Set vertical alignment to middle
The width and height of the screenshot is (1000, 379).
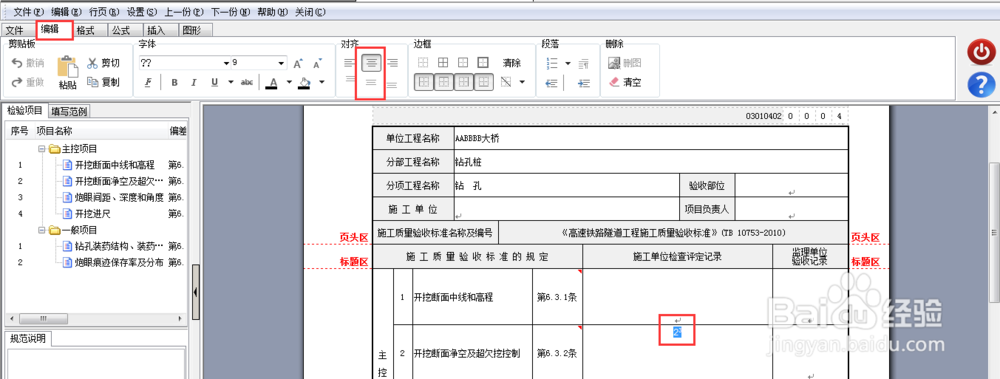(371, 82)
